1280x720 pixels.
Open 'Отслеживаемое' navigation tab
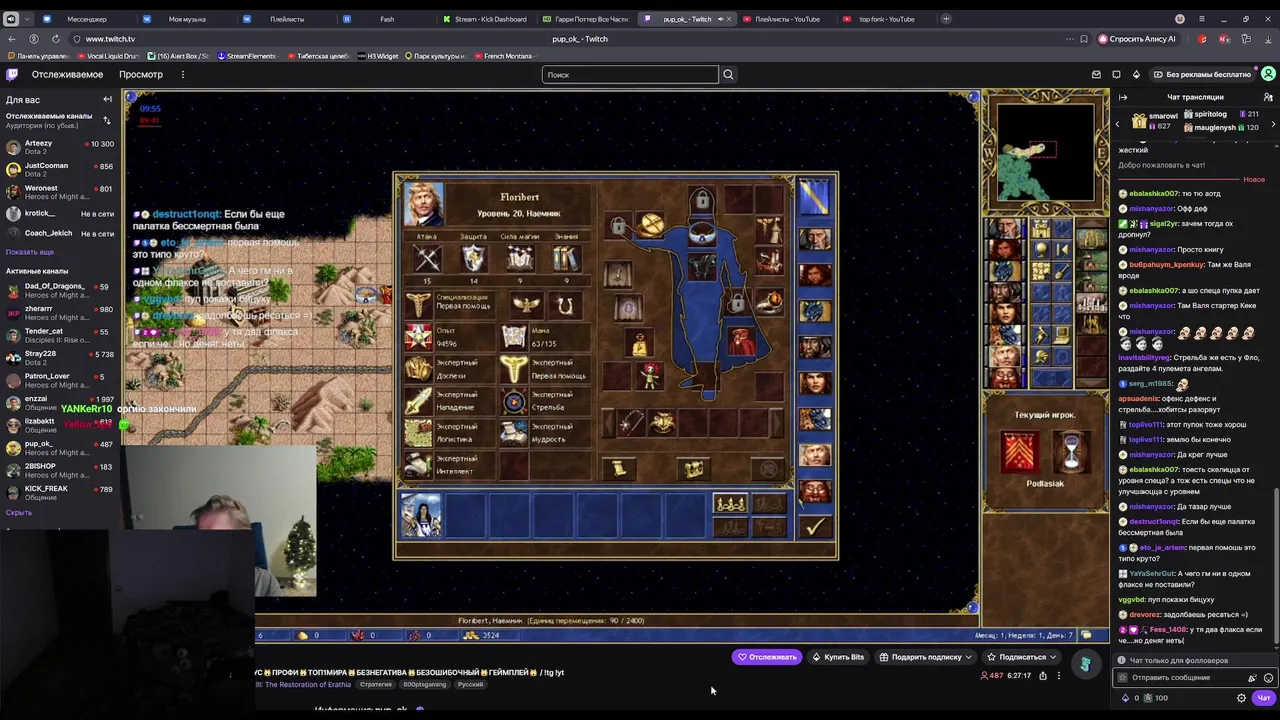click(x=67, y=74)
